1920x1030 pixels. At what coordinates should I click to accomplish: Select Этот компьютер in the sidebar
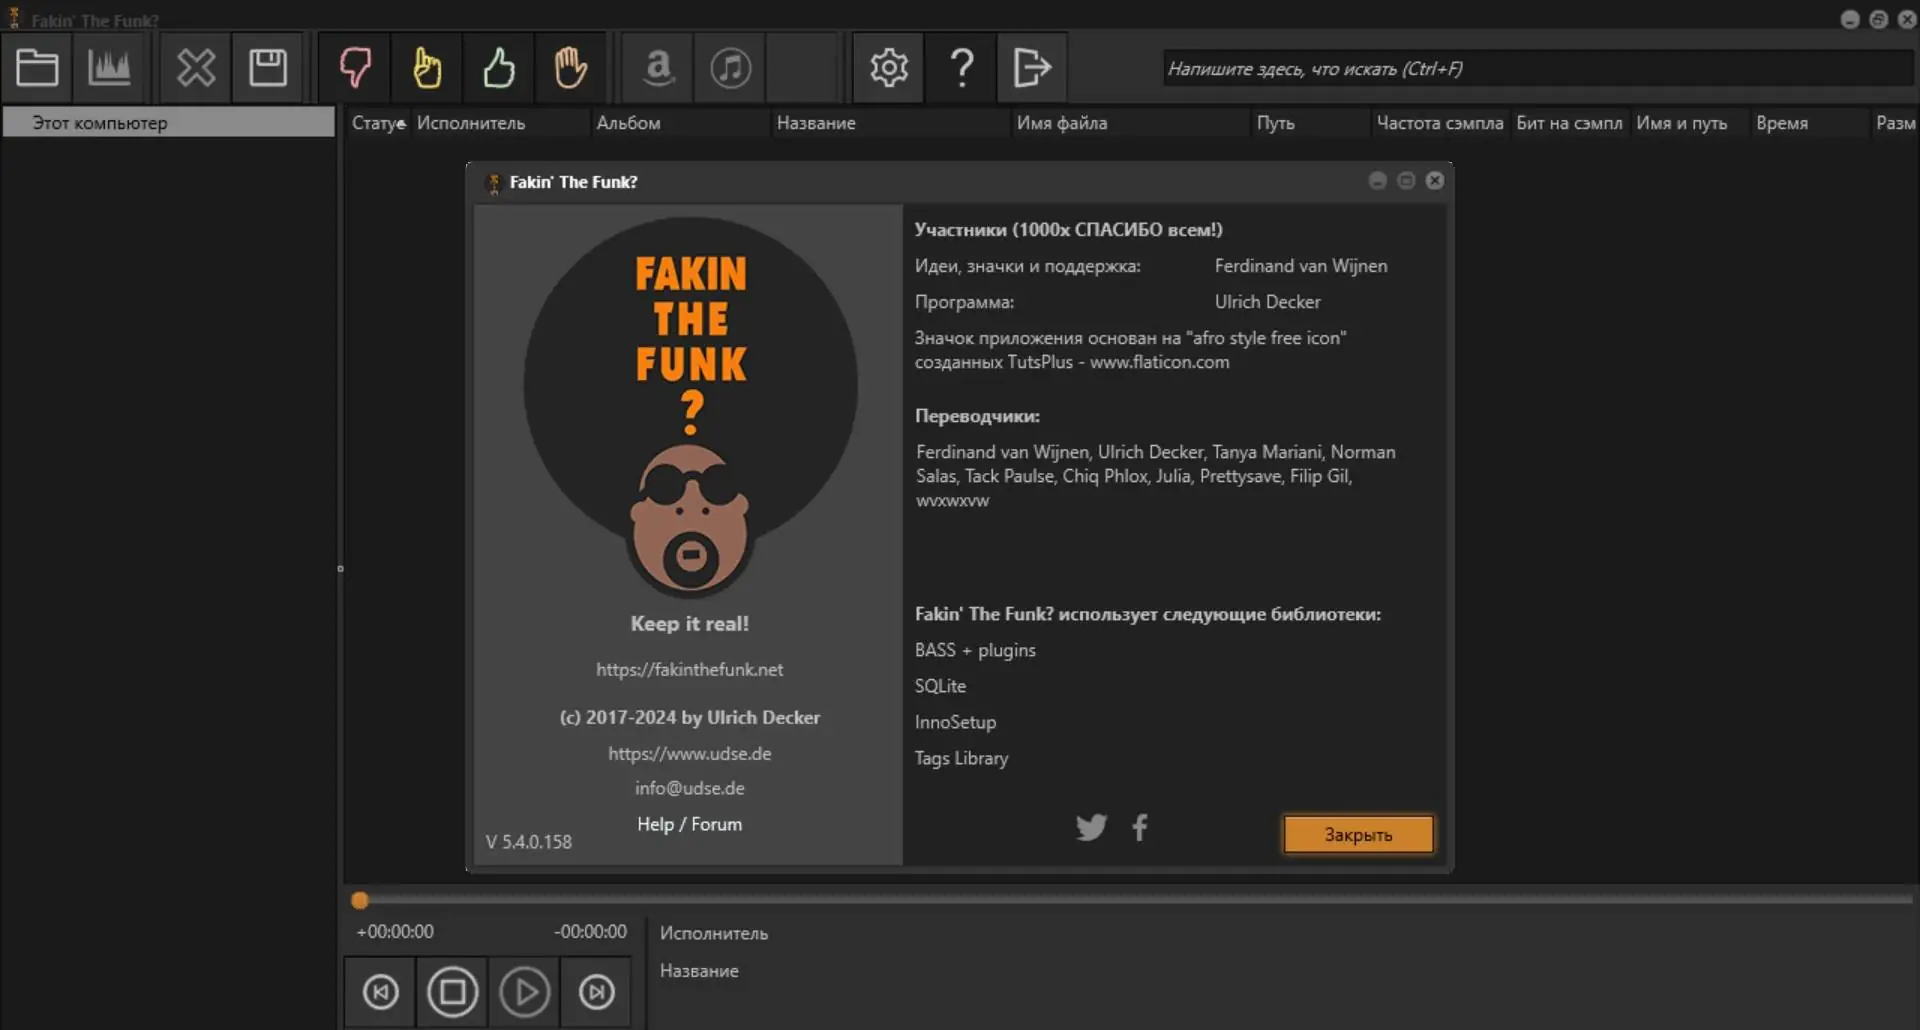pos(99,122)
